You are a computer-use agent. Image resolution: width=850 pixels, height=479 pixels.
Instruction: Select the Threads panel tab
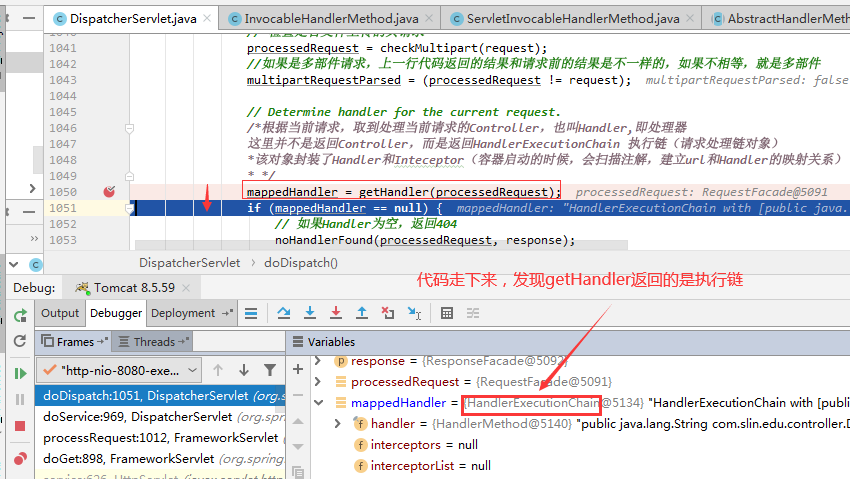point(153,342)
